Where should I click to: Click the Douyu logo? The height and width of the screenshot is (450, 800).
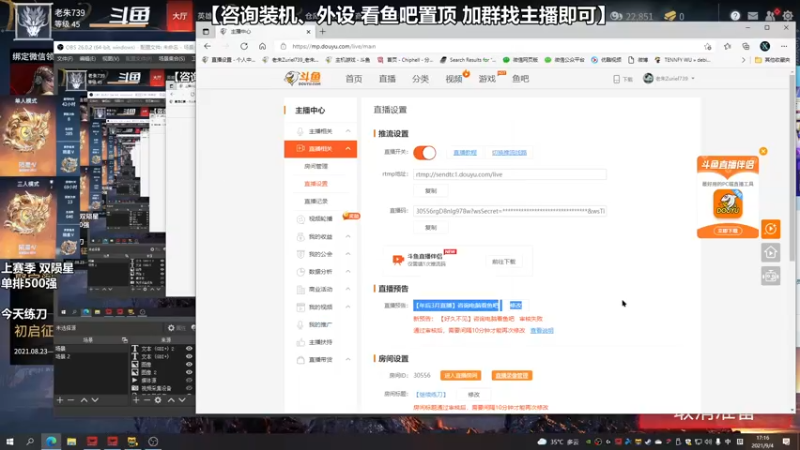(303, 79)
